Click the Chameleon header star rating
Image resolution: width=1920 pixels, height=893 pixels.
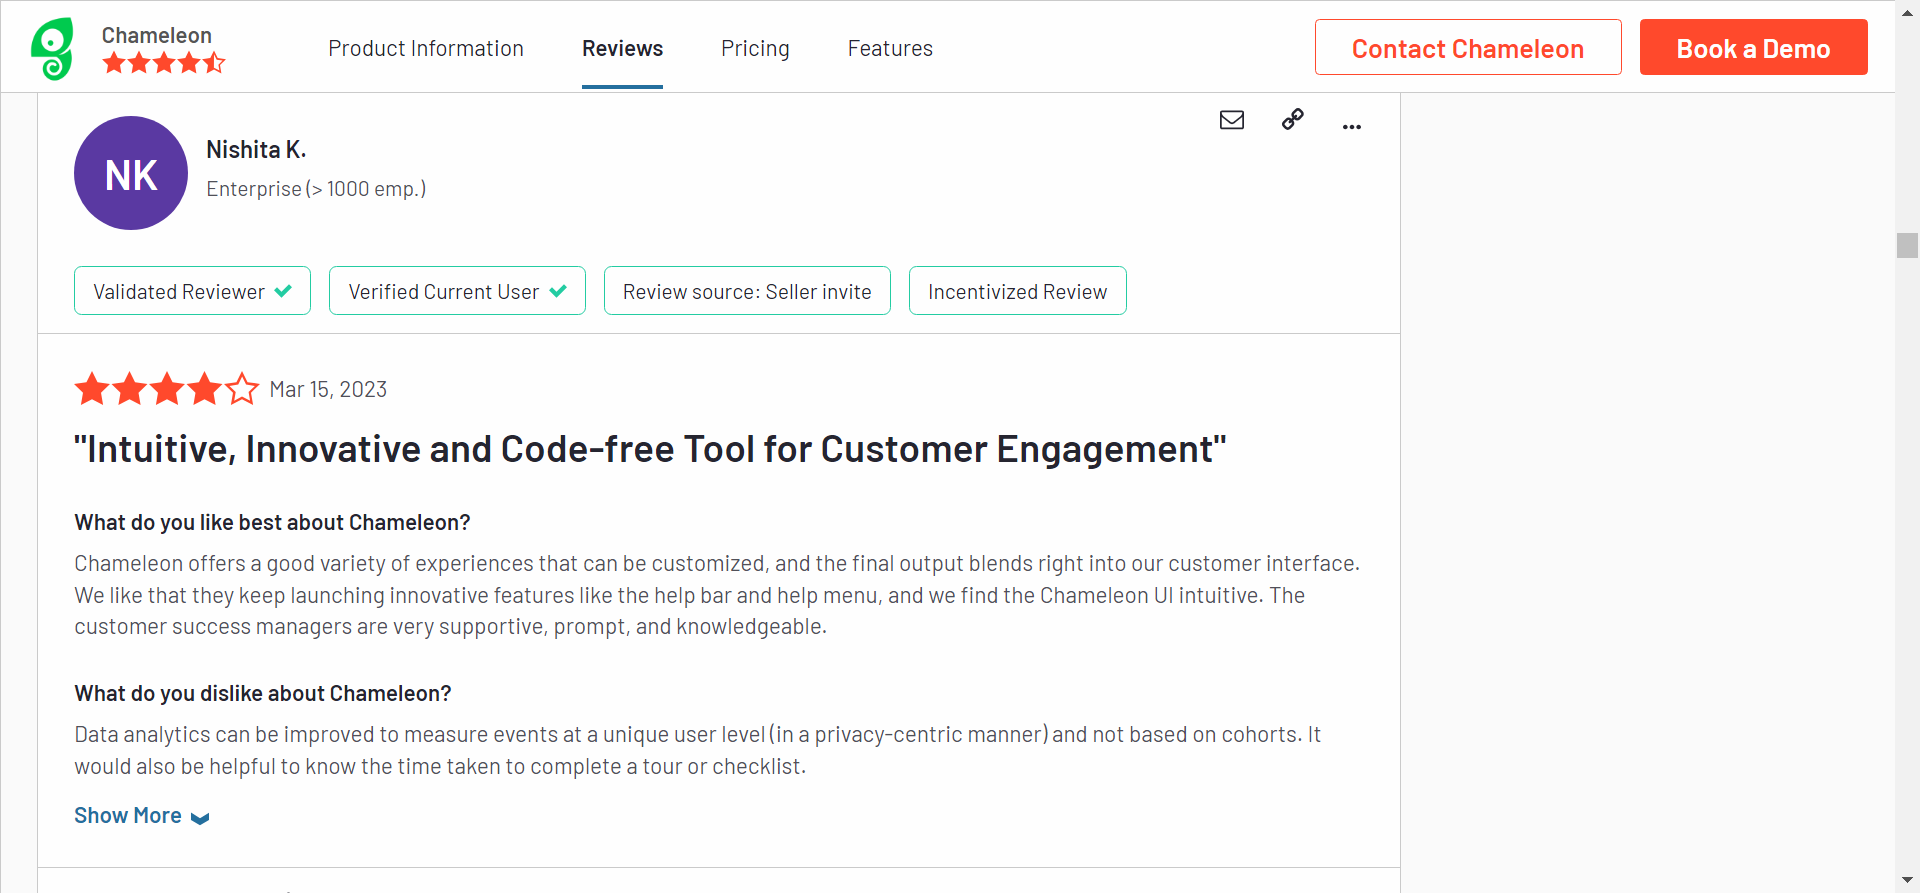pos(164,64)
